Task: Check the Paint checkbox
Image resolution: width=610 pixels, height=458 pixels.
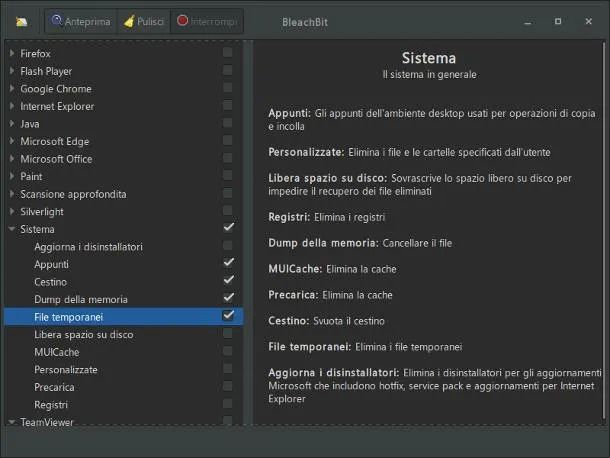Action: pyautogui.click(x=228, y=175)
